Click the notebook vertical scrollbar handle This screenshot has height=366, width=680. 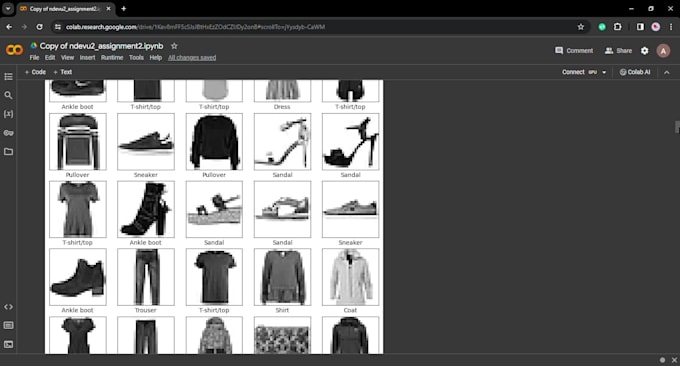(x=677, y=127)
